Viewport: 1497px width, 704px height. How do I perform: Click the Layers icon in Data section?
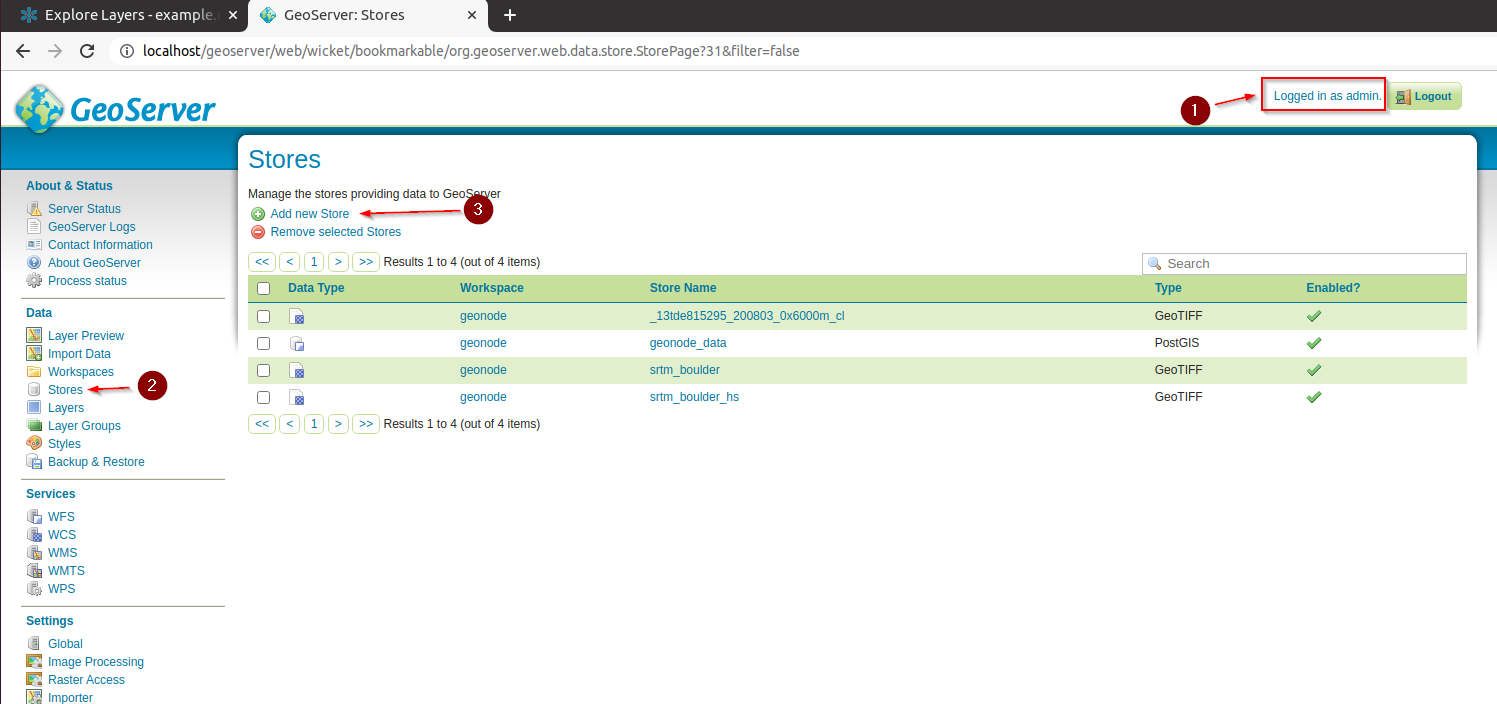click(34, 408)
